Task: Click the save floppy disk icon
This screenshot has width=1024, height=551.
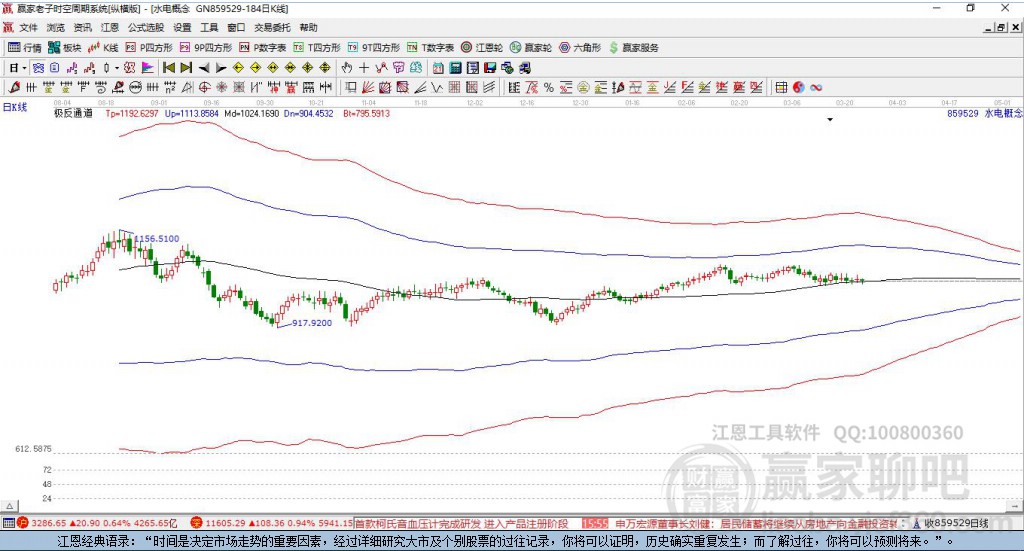Action: click(490, 68)
